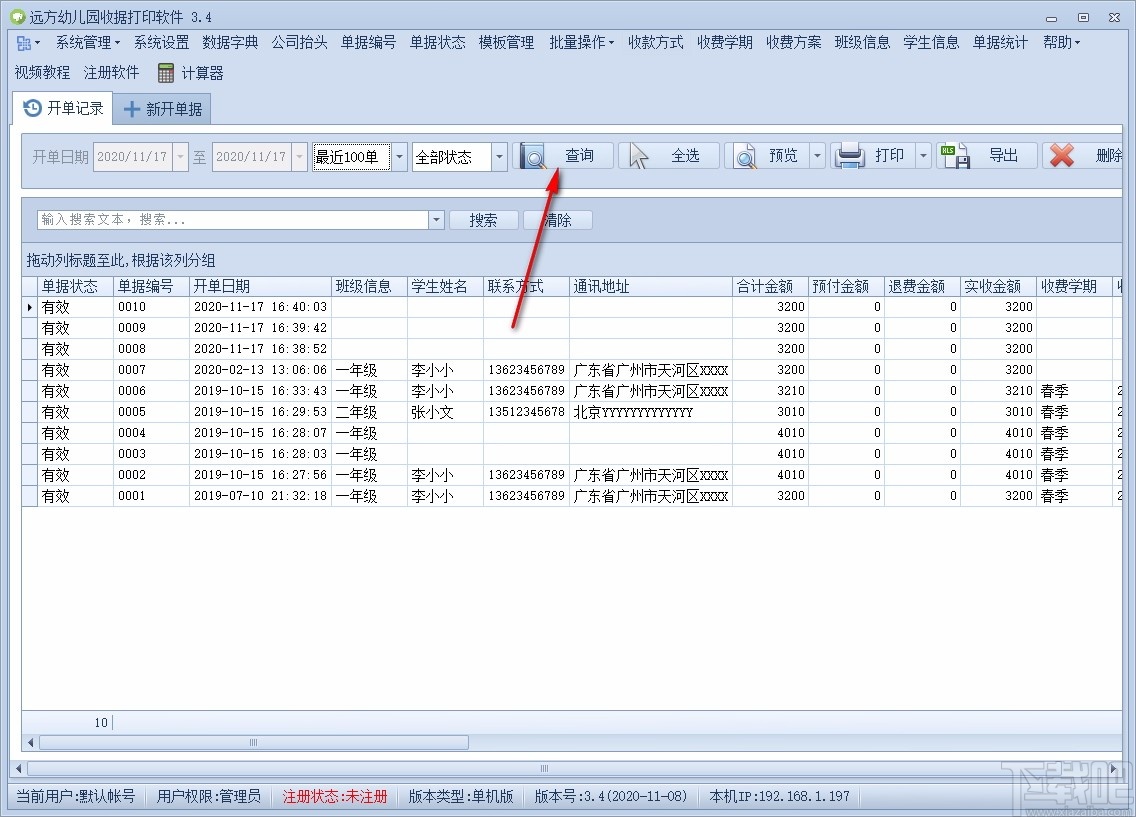Click the query button magnifier icon
This screenshot has height=817, width=1136.
[532, 156]
